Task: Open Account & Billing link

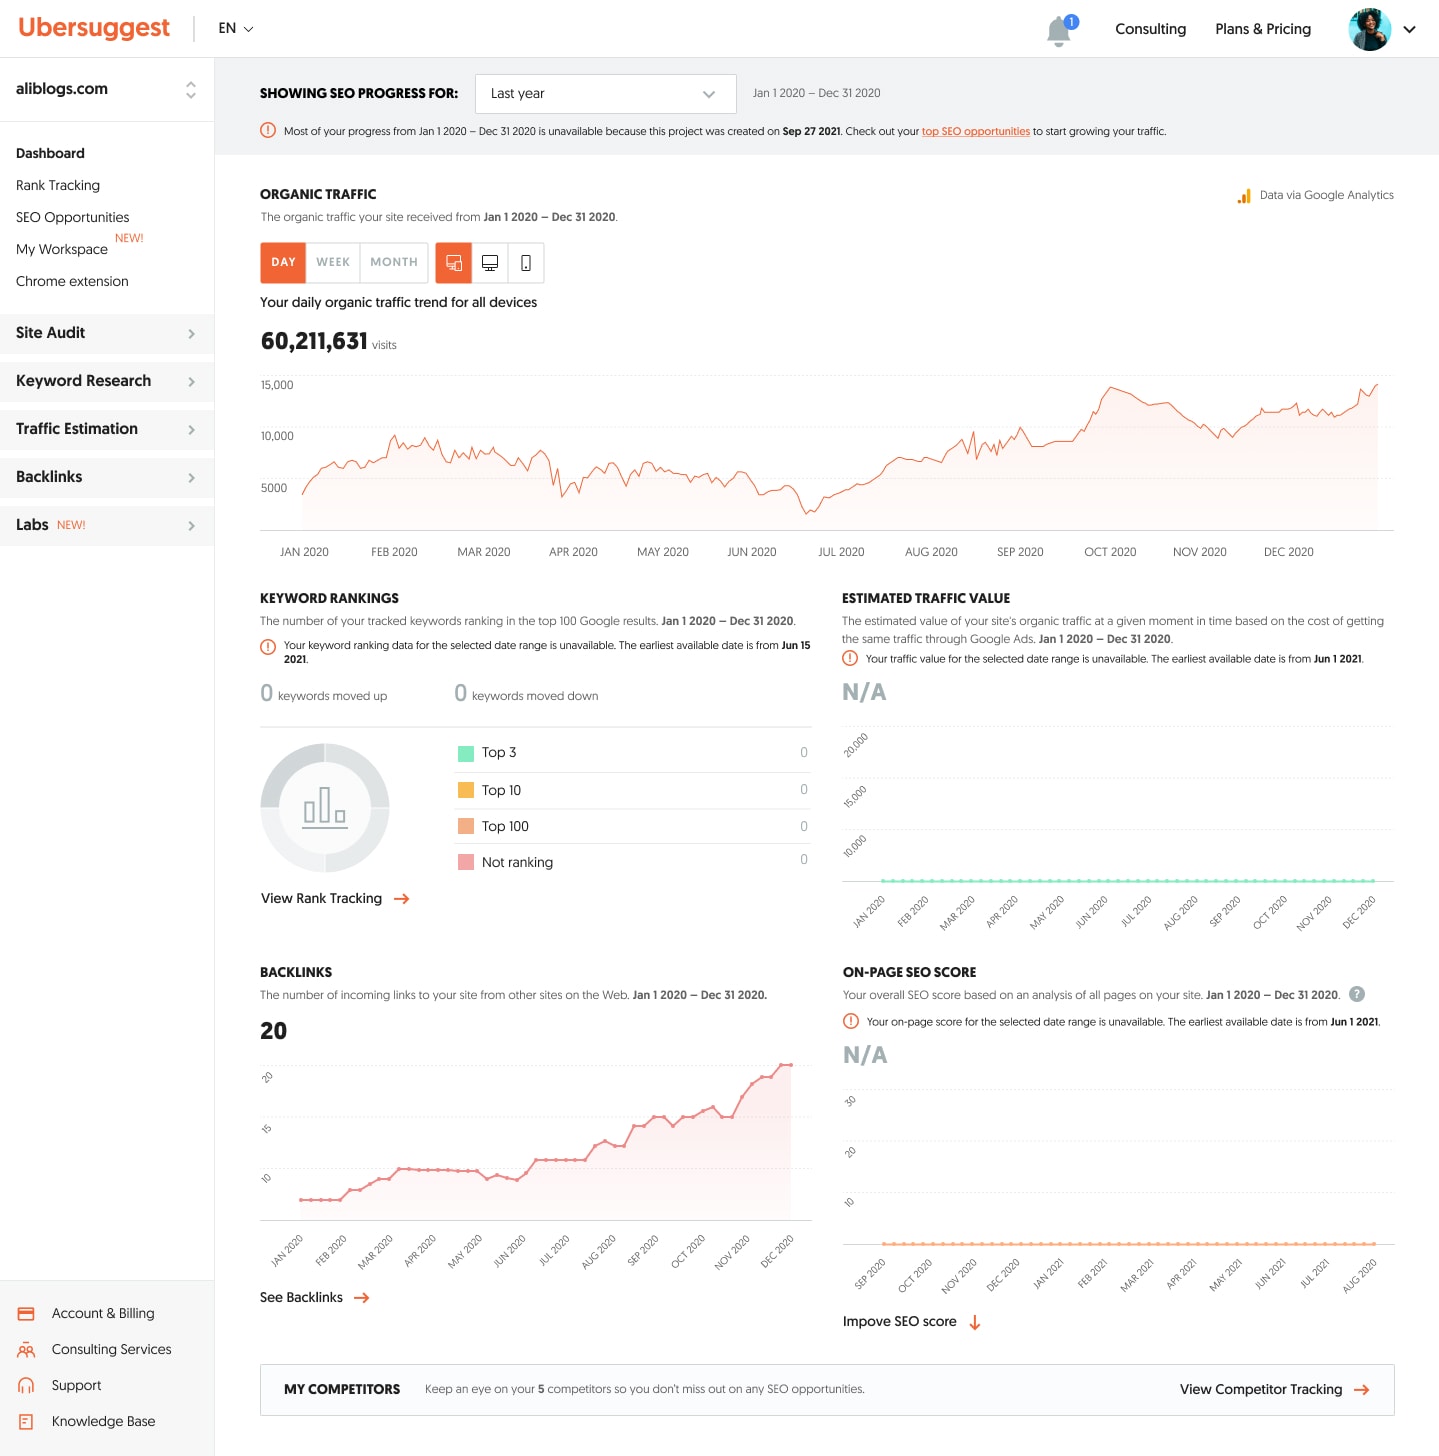Action: (x=103, y=1314)
